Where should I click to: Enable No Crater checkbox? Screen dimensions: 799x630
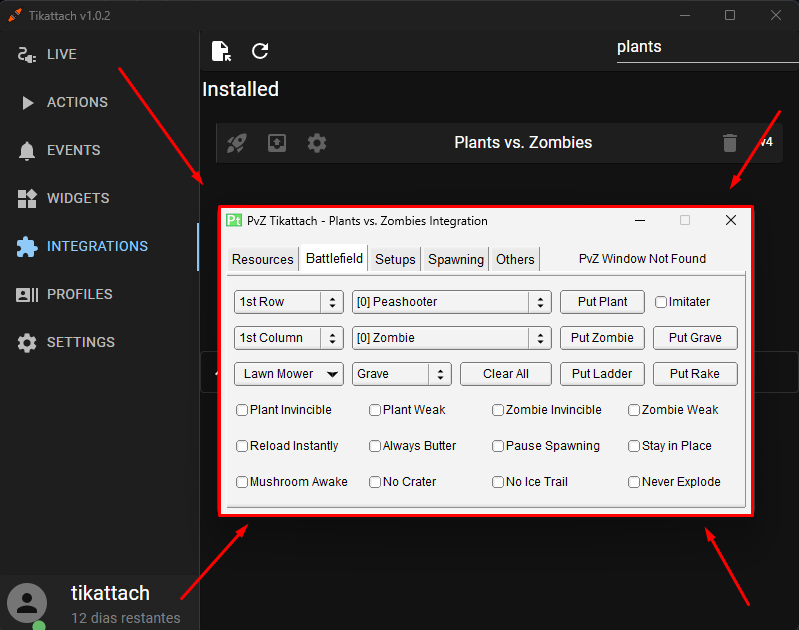pyautogui.click(x=375, y=482)
